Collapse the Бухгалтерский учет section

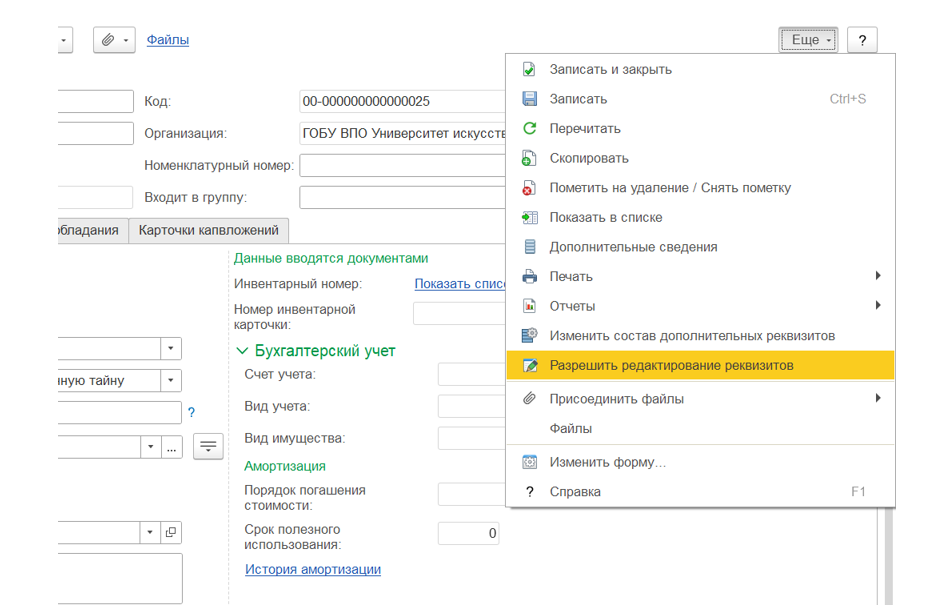coord(242,351)
